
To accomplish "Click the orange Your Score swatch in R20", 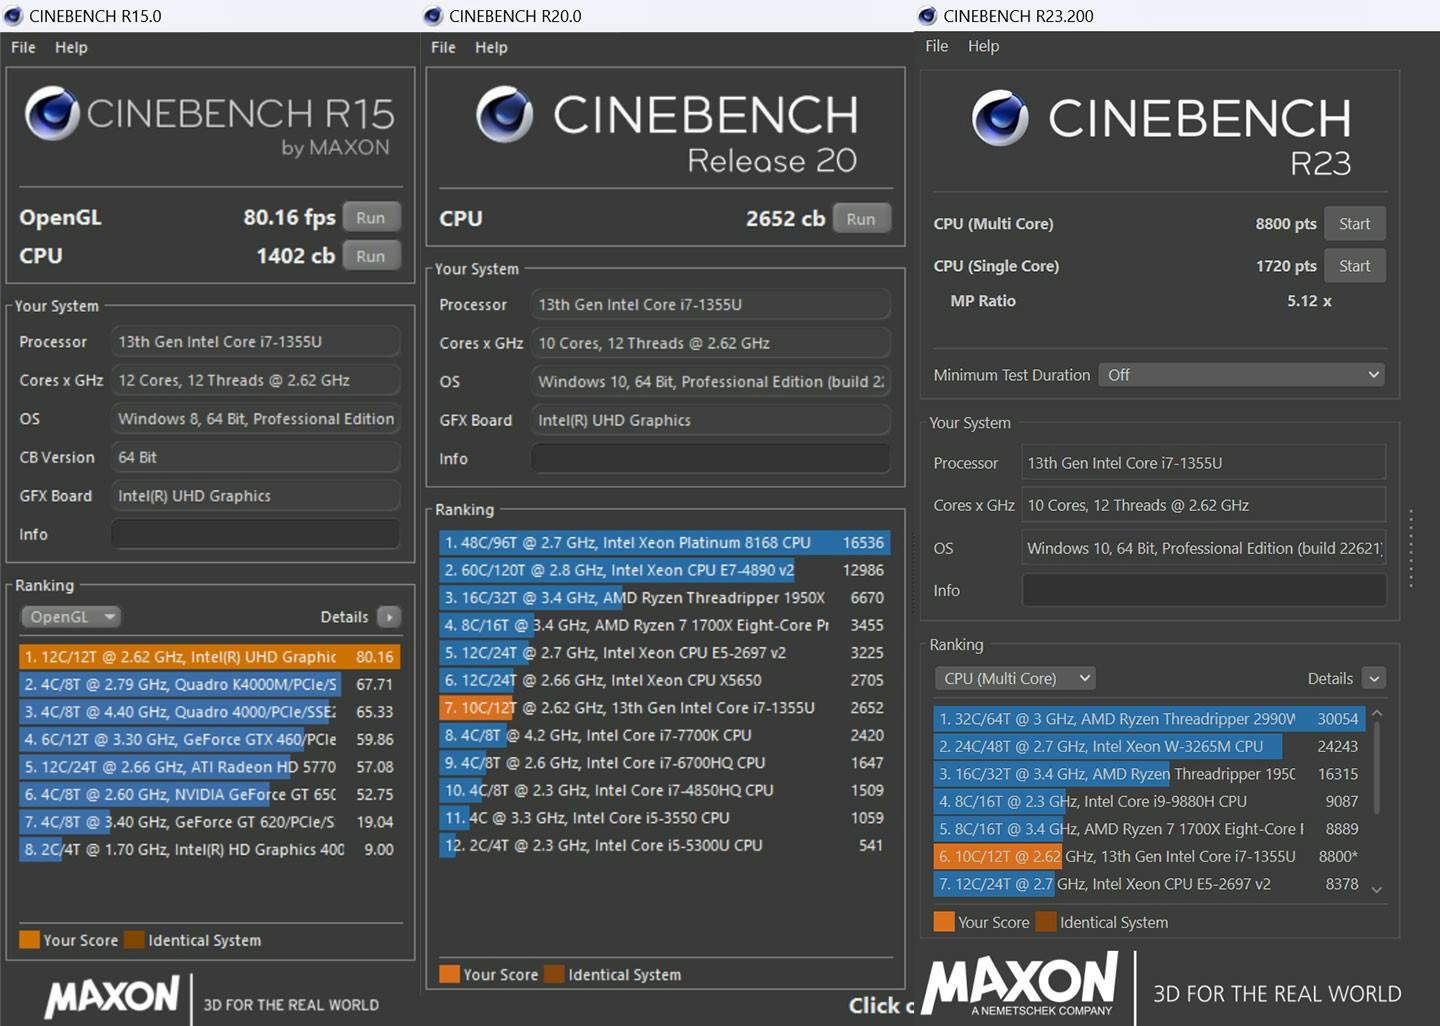I will point(450,974).
